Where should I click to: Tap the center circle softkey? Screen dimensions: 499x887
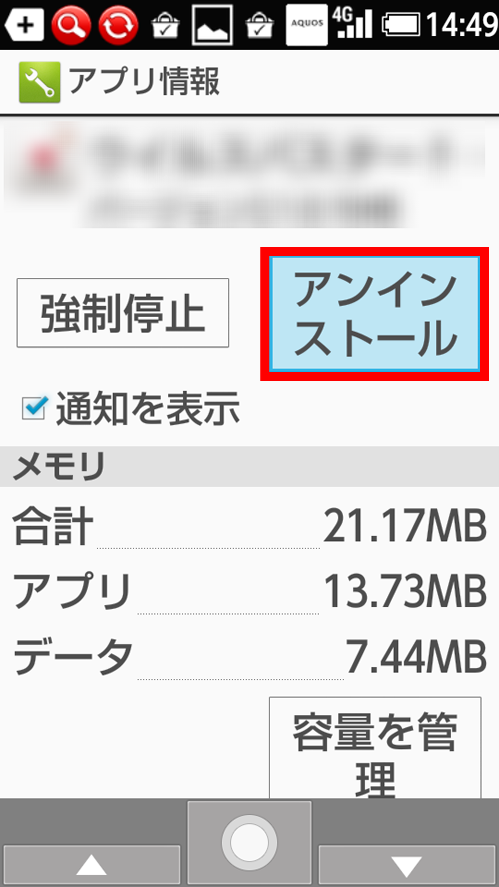[250, 842]
